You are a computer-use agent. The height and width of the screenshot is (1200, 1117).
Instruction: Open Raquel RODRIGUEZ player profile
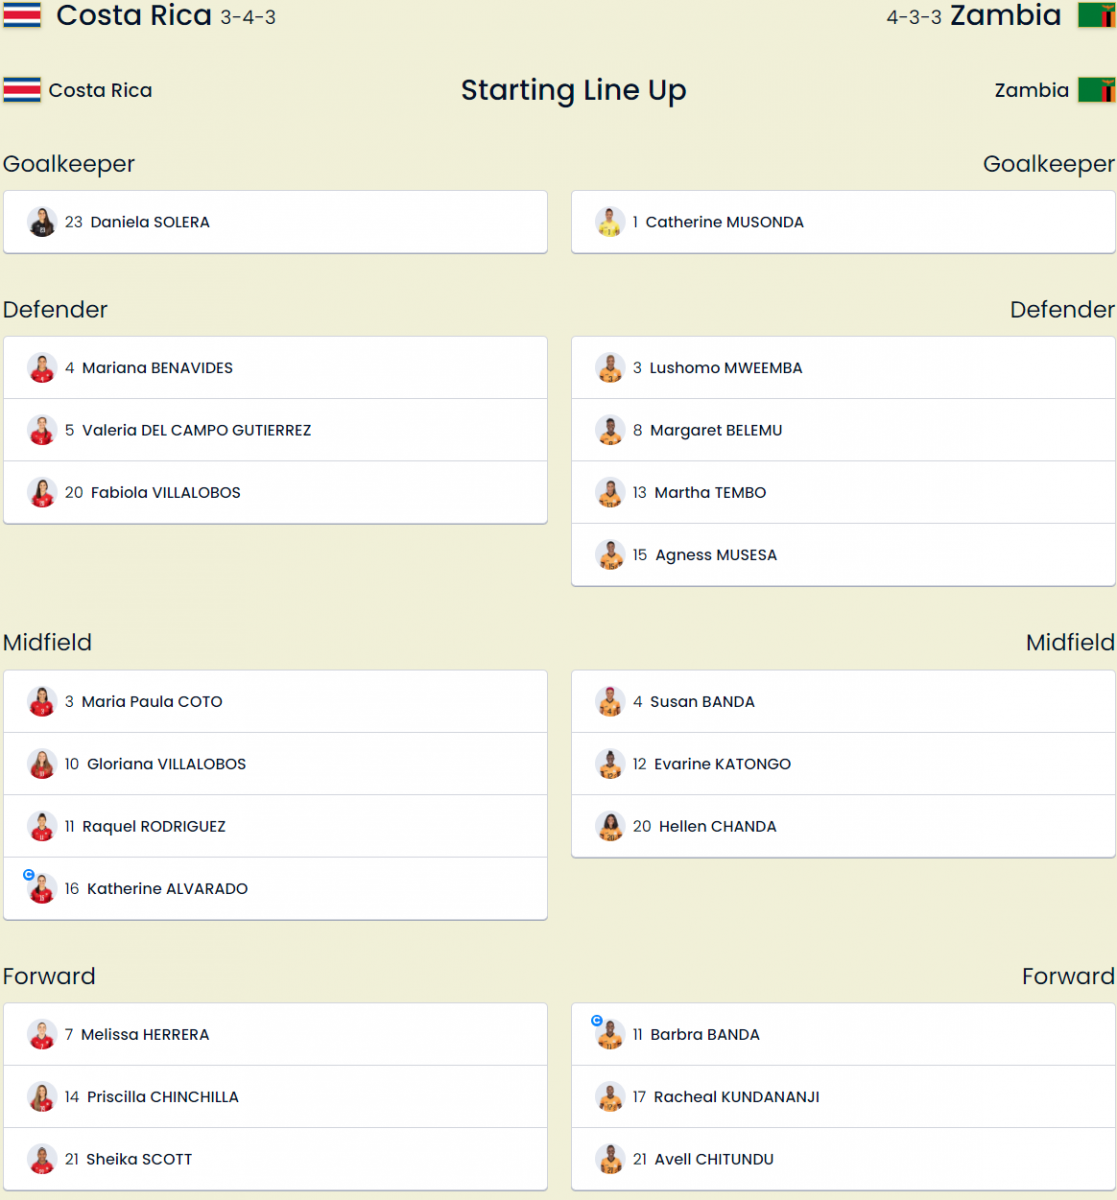(x=275, y=826)
